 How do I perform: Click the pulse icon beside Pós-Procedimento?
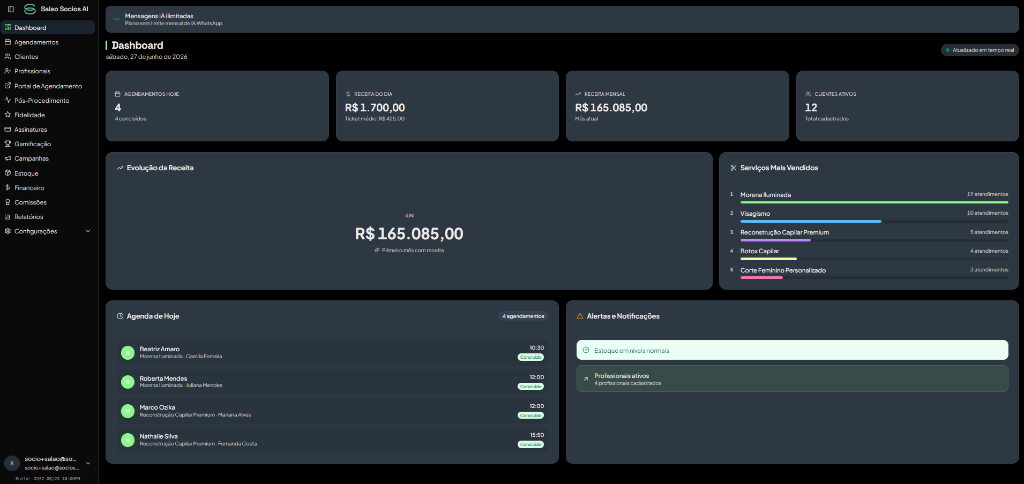pos(8,101)
